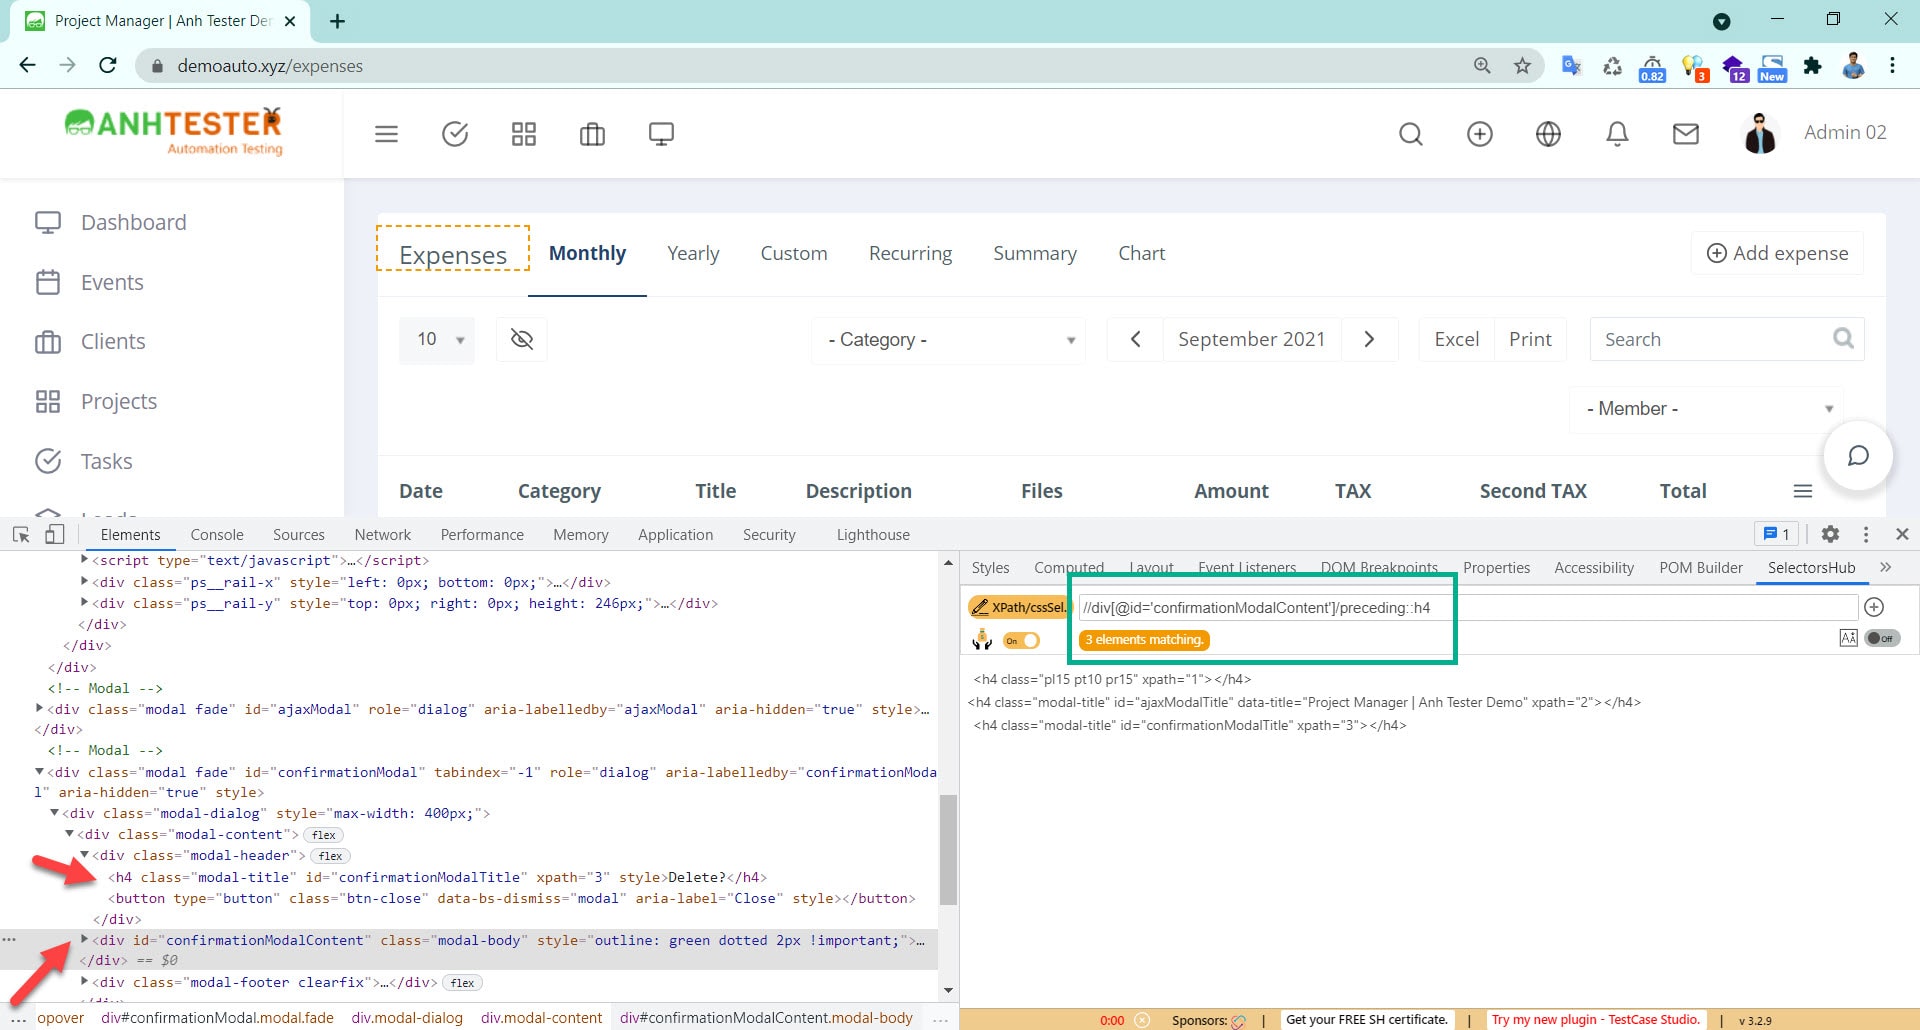Enable the SelectorsHub grey Off toggle
1920x1030 pixels.
click(1882, 638)
